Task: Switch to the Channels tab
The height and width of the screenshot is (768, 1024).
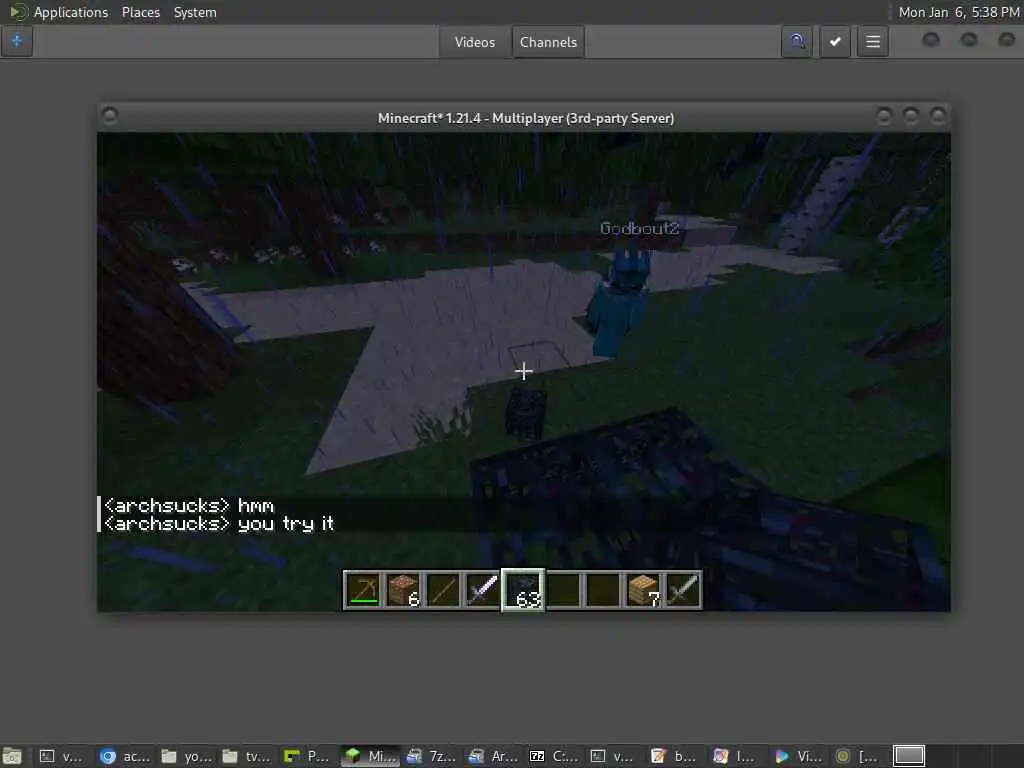Action: tap(548, 42)
